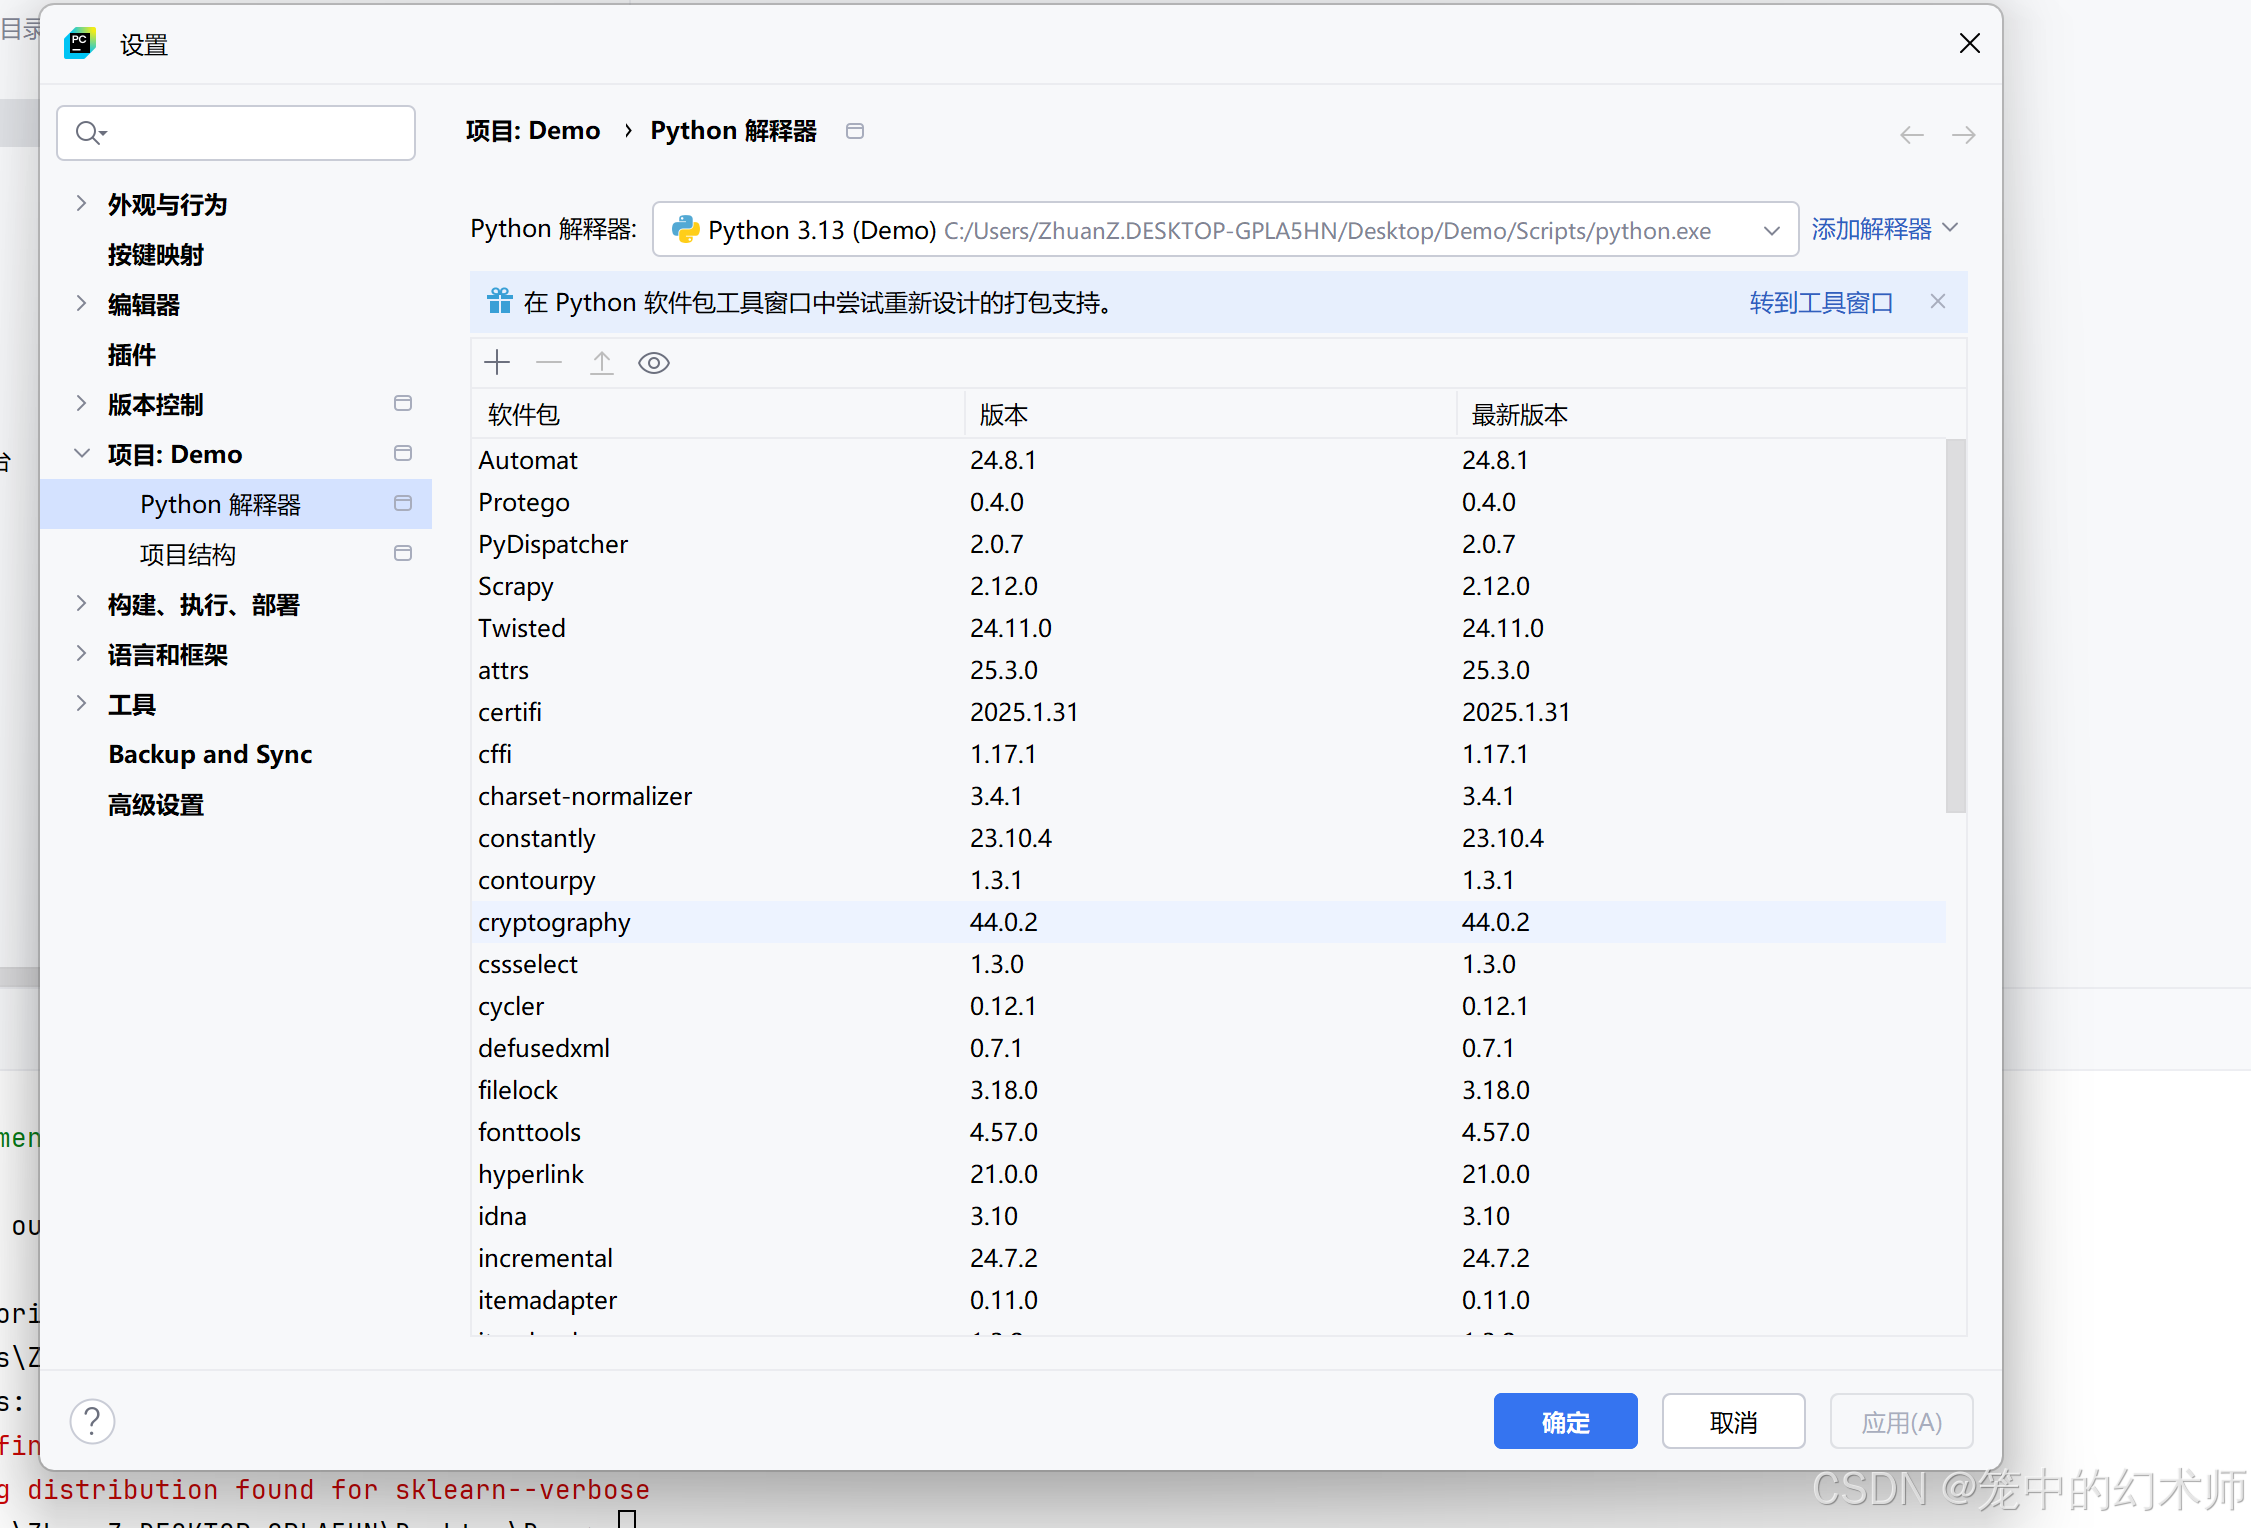Expand the 外观与行为 section
The image size is (2251, 1528).
point(82,204)
